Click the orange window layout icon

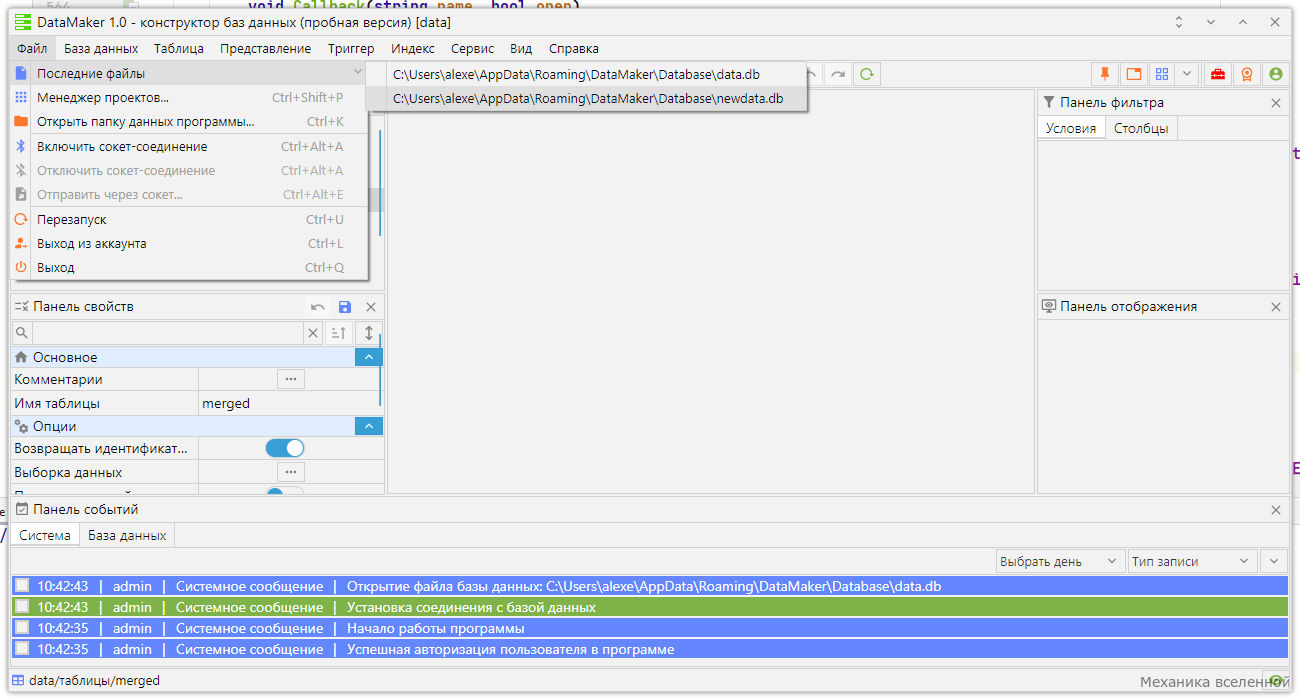point(1133,74)
